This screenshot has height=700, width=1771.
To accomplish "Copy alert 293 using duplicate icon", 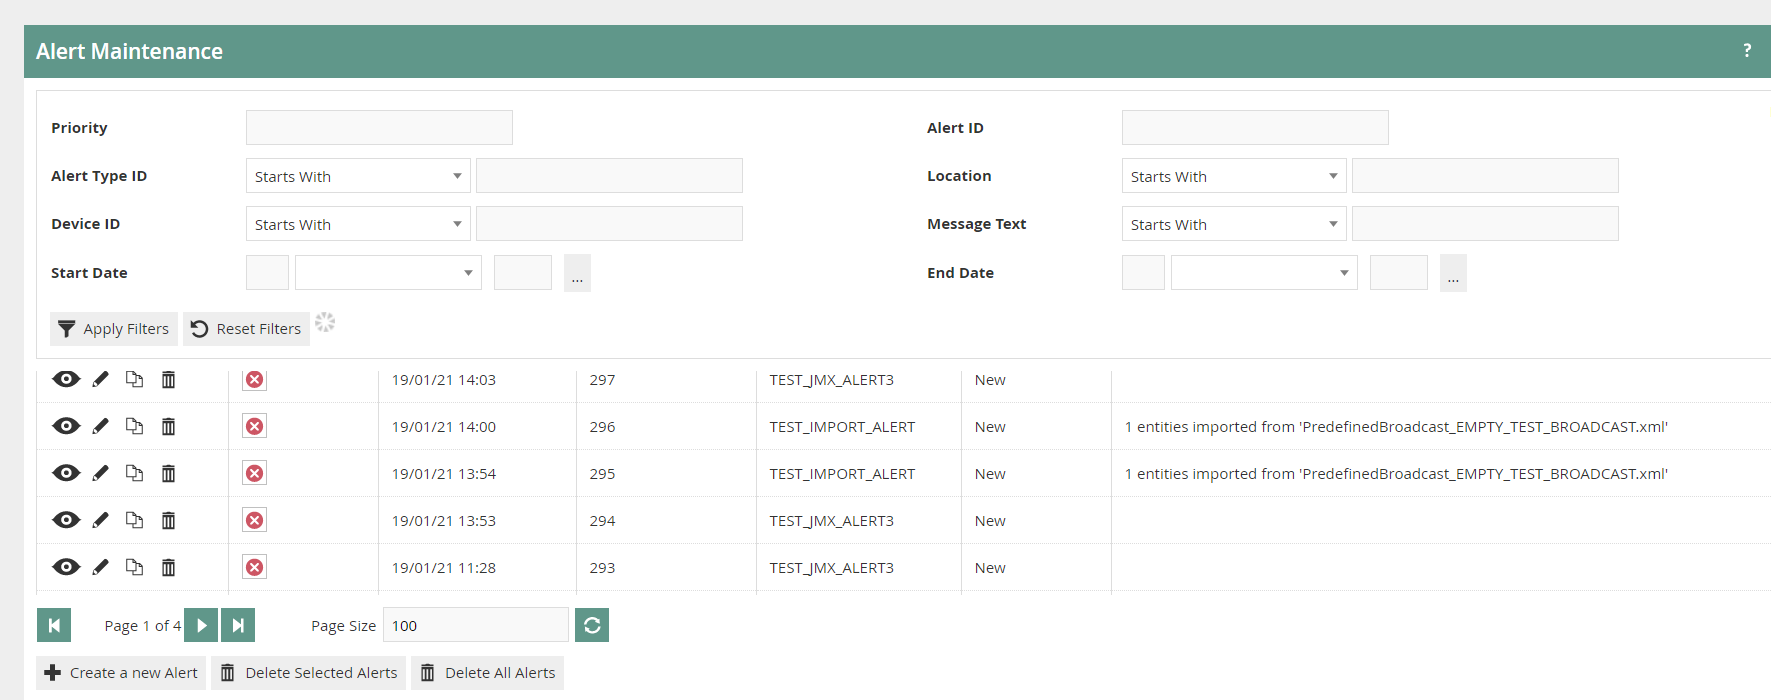I will coord(134,567).
